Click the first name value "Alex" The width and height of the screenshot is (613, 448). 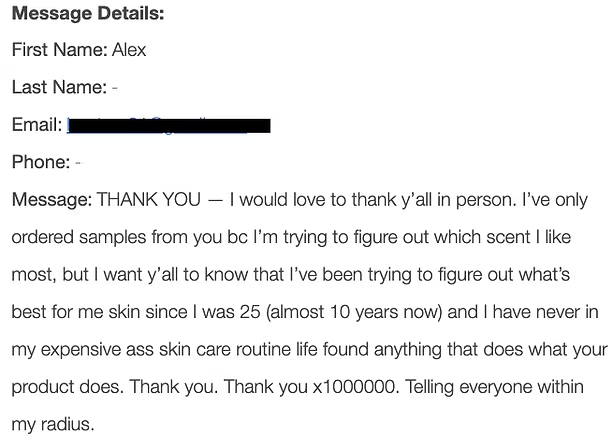click(129, 50)
